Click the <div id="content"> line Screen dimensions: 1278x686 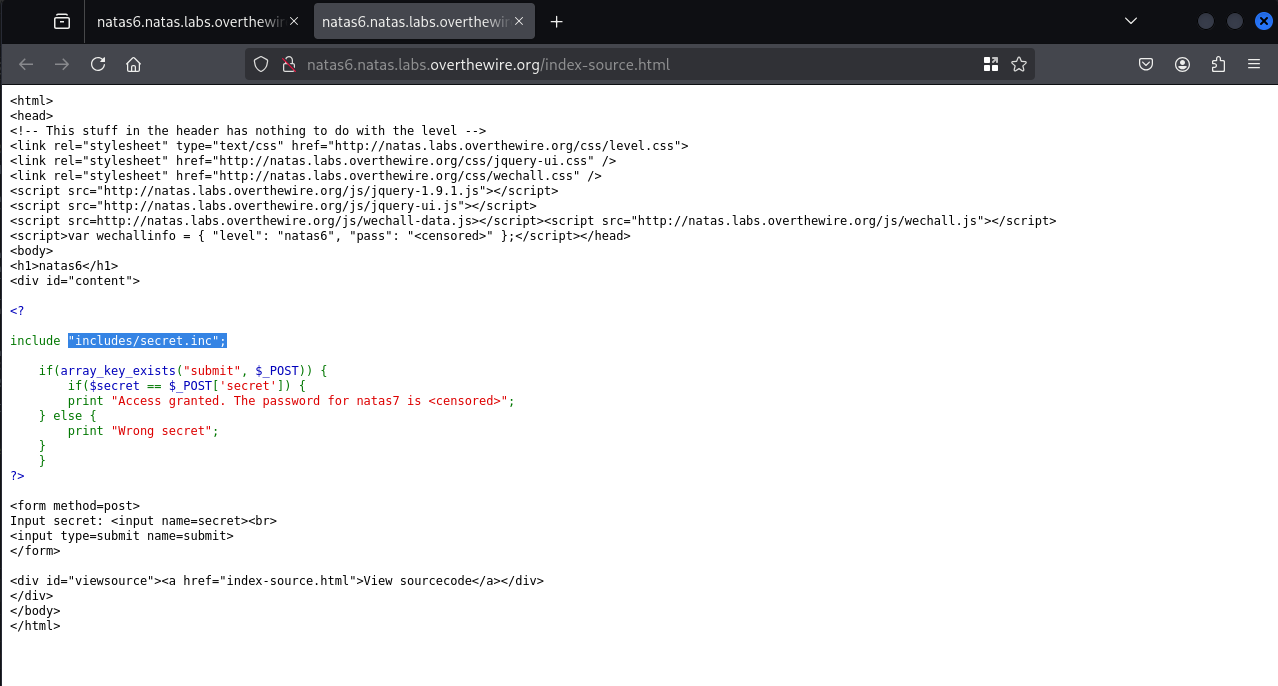coord(75,281)
